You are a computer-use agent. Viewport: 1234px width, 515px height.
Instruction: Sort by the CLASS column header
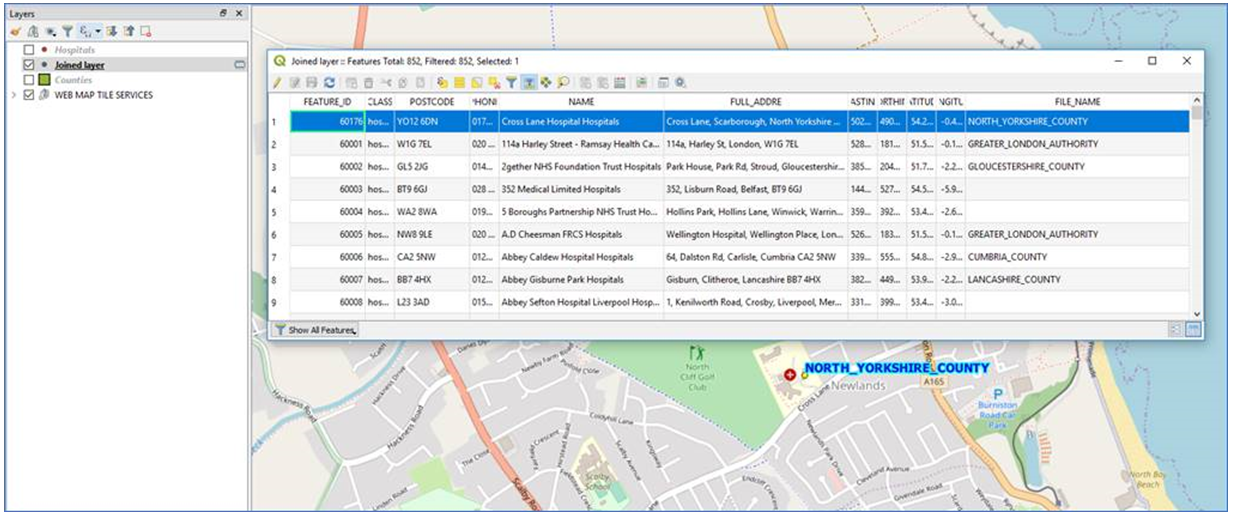[379, 102]
